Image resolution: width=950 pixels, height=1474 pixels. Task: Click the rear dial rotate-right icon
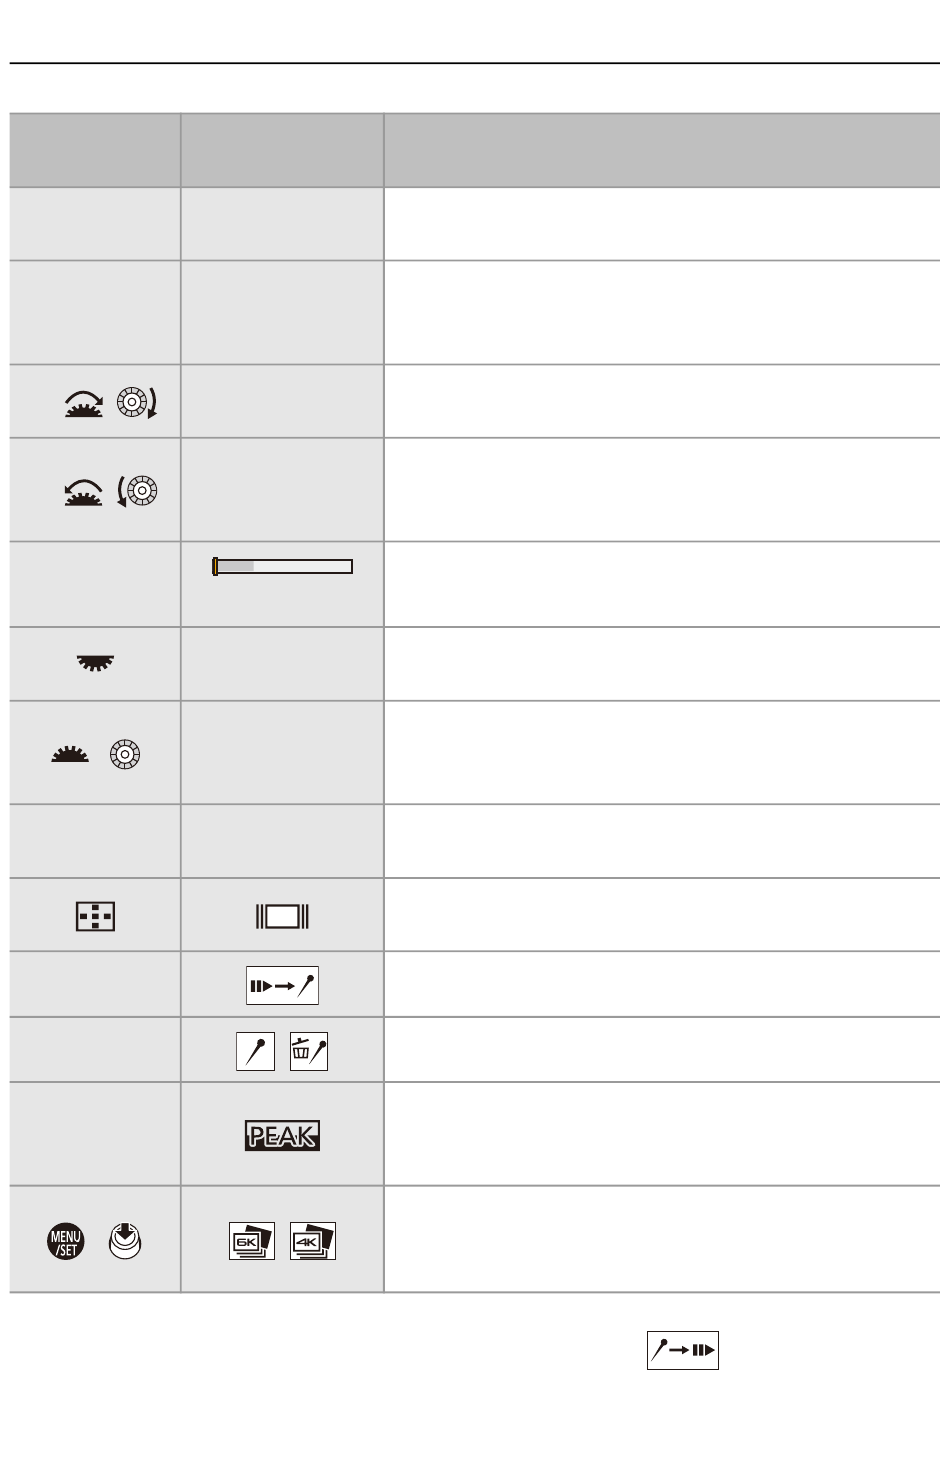point(84,402)
